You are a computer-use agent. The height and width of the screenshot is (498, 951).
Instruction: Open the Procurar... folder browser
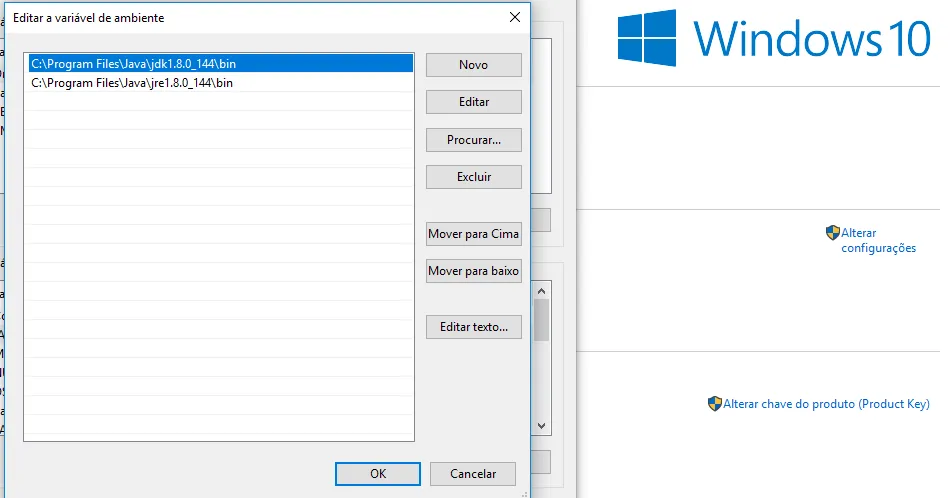click(473, 140)
